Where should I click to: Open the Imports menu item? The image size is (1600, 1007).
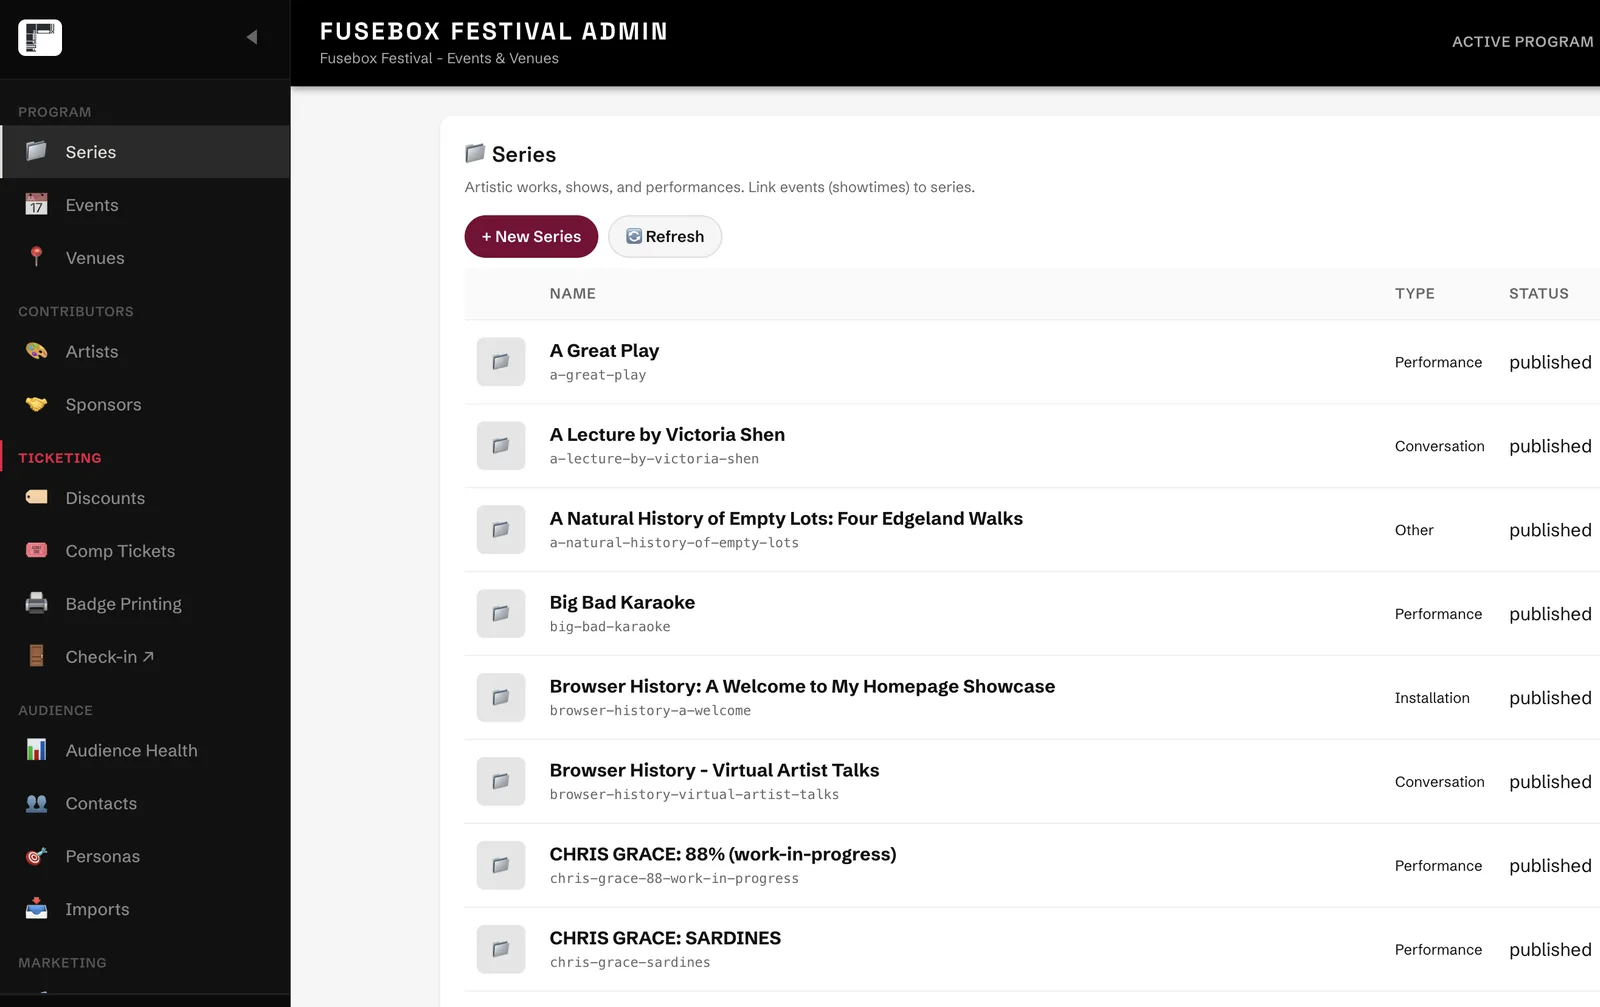point(145,909)
